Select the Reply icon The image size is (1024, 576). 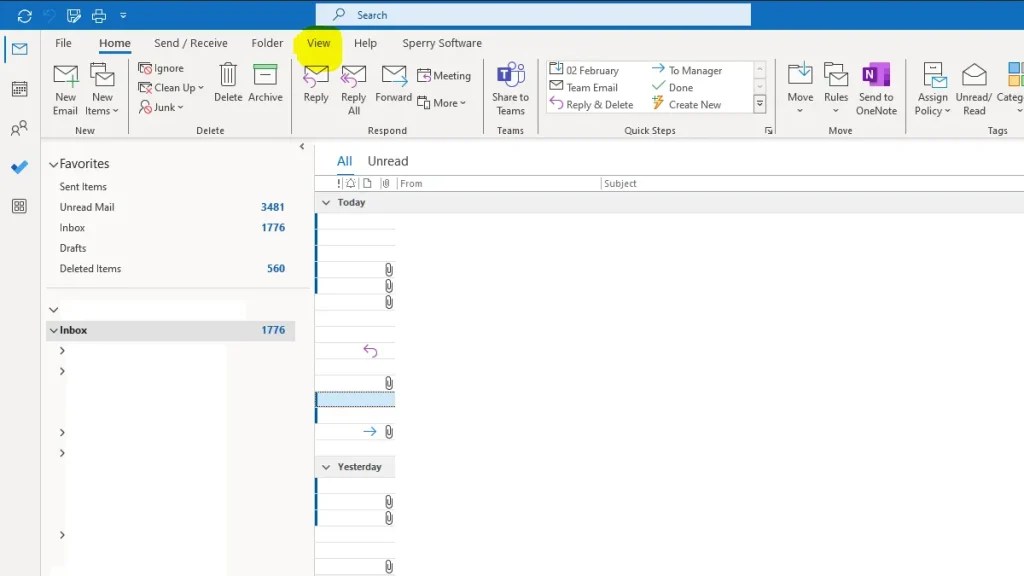[316, 85]
